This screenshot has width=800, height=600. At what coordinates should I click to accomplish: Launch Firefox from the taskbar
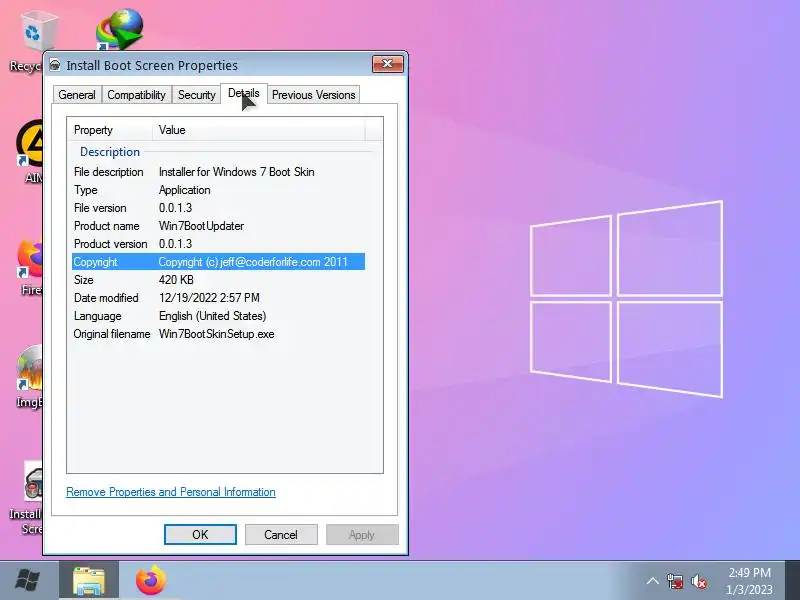[151, 581]
